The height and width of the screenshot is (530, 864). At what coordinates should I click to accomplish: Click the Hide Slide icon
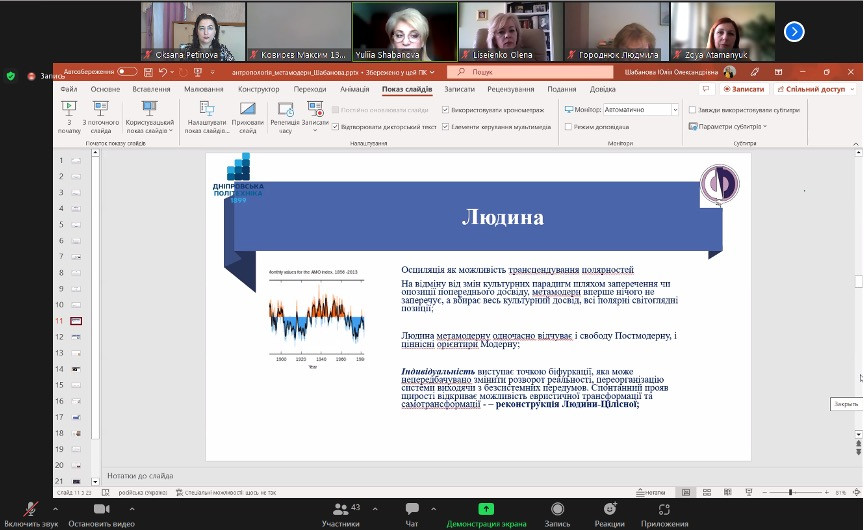point(247,117)
